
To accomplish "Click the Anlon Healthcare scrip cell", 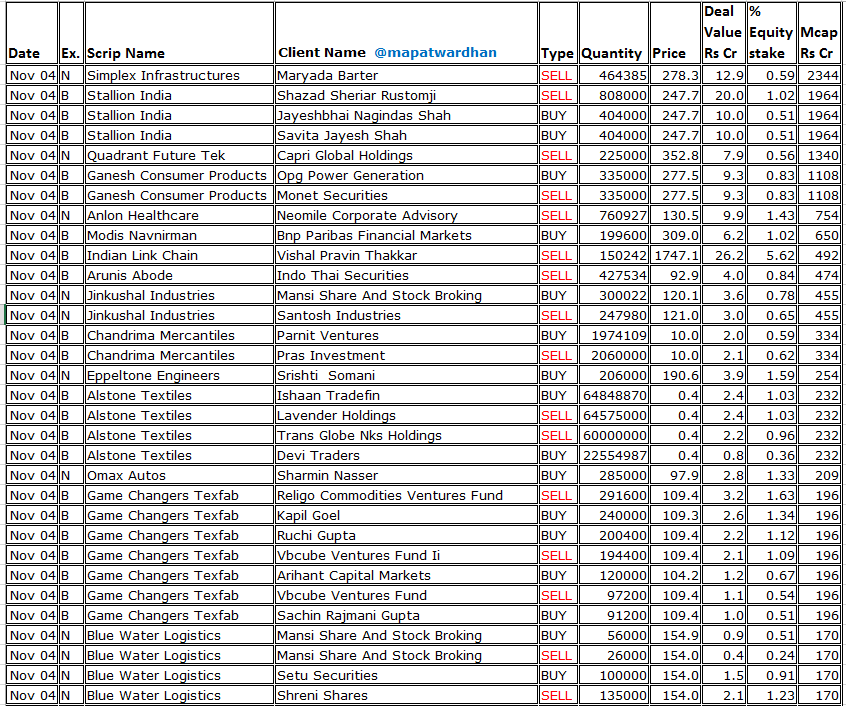I will tap(180, 215).
